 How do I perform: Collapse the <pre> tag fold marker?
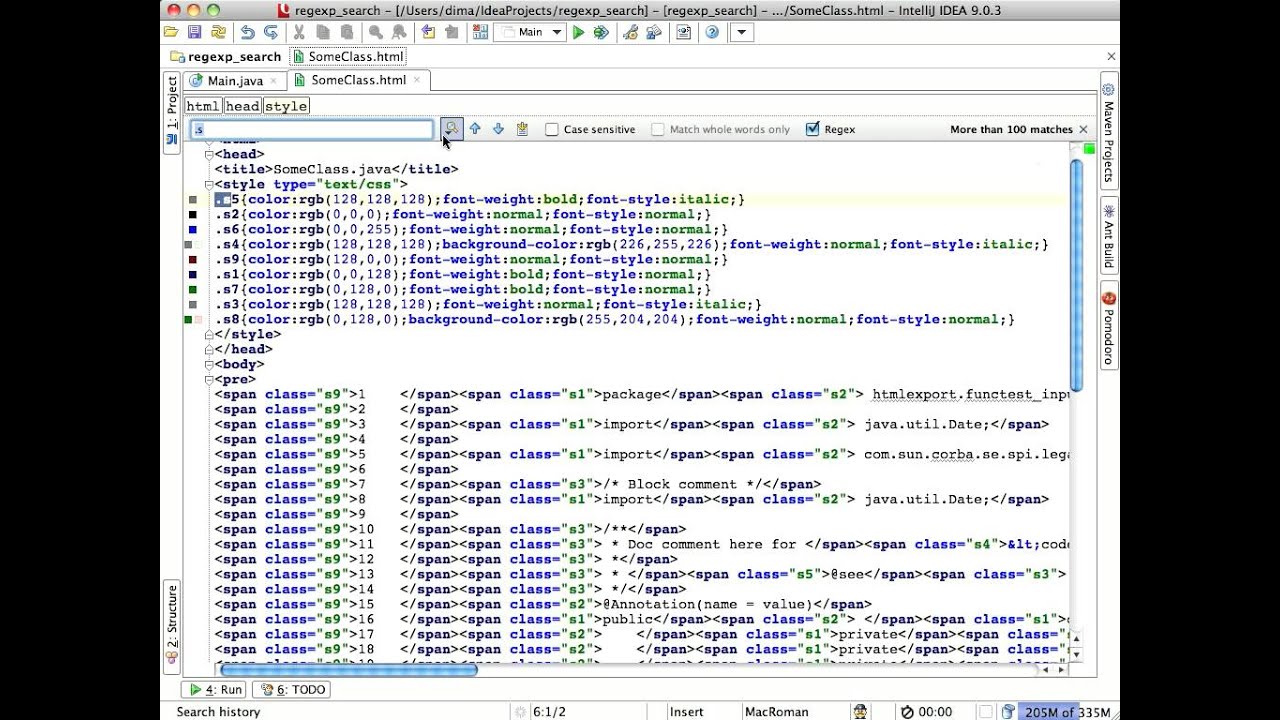pos(209,379)
